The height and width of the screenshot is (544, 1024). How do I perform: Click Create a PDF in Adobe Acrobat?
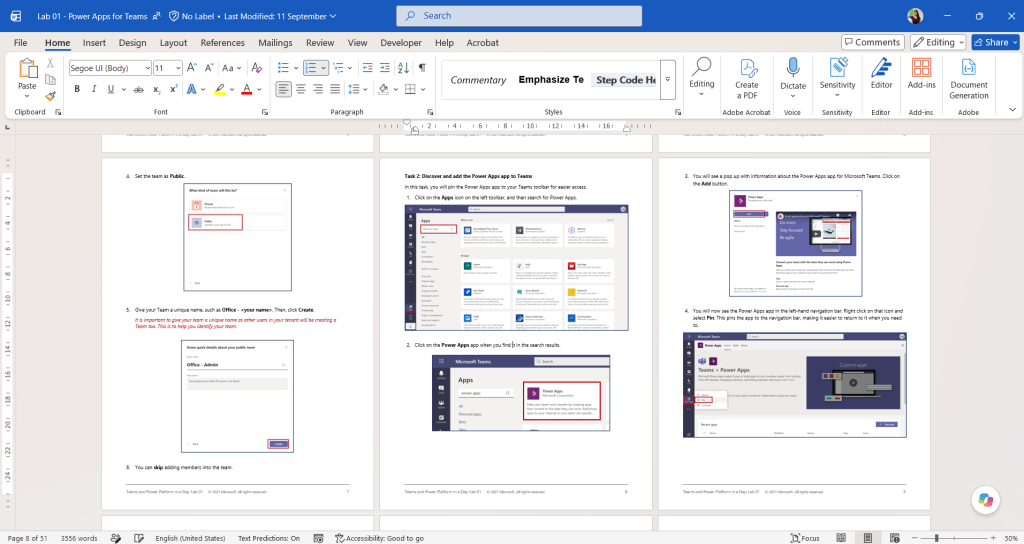pyautogui.click(x=746, y=78)
